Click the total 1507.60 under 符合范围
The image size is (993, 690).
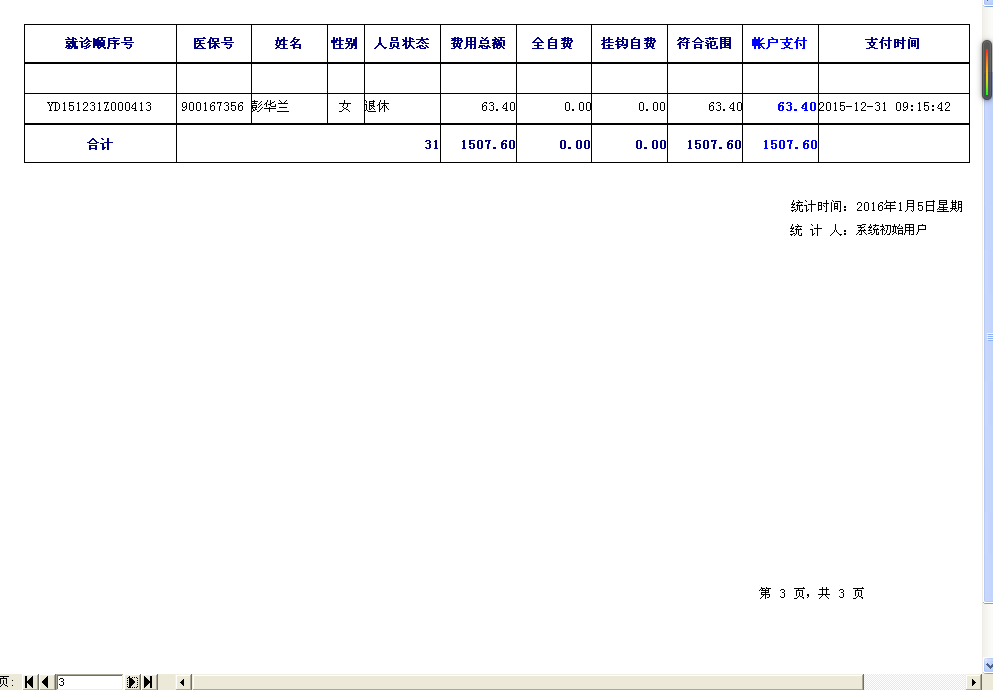pos(714,145)
